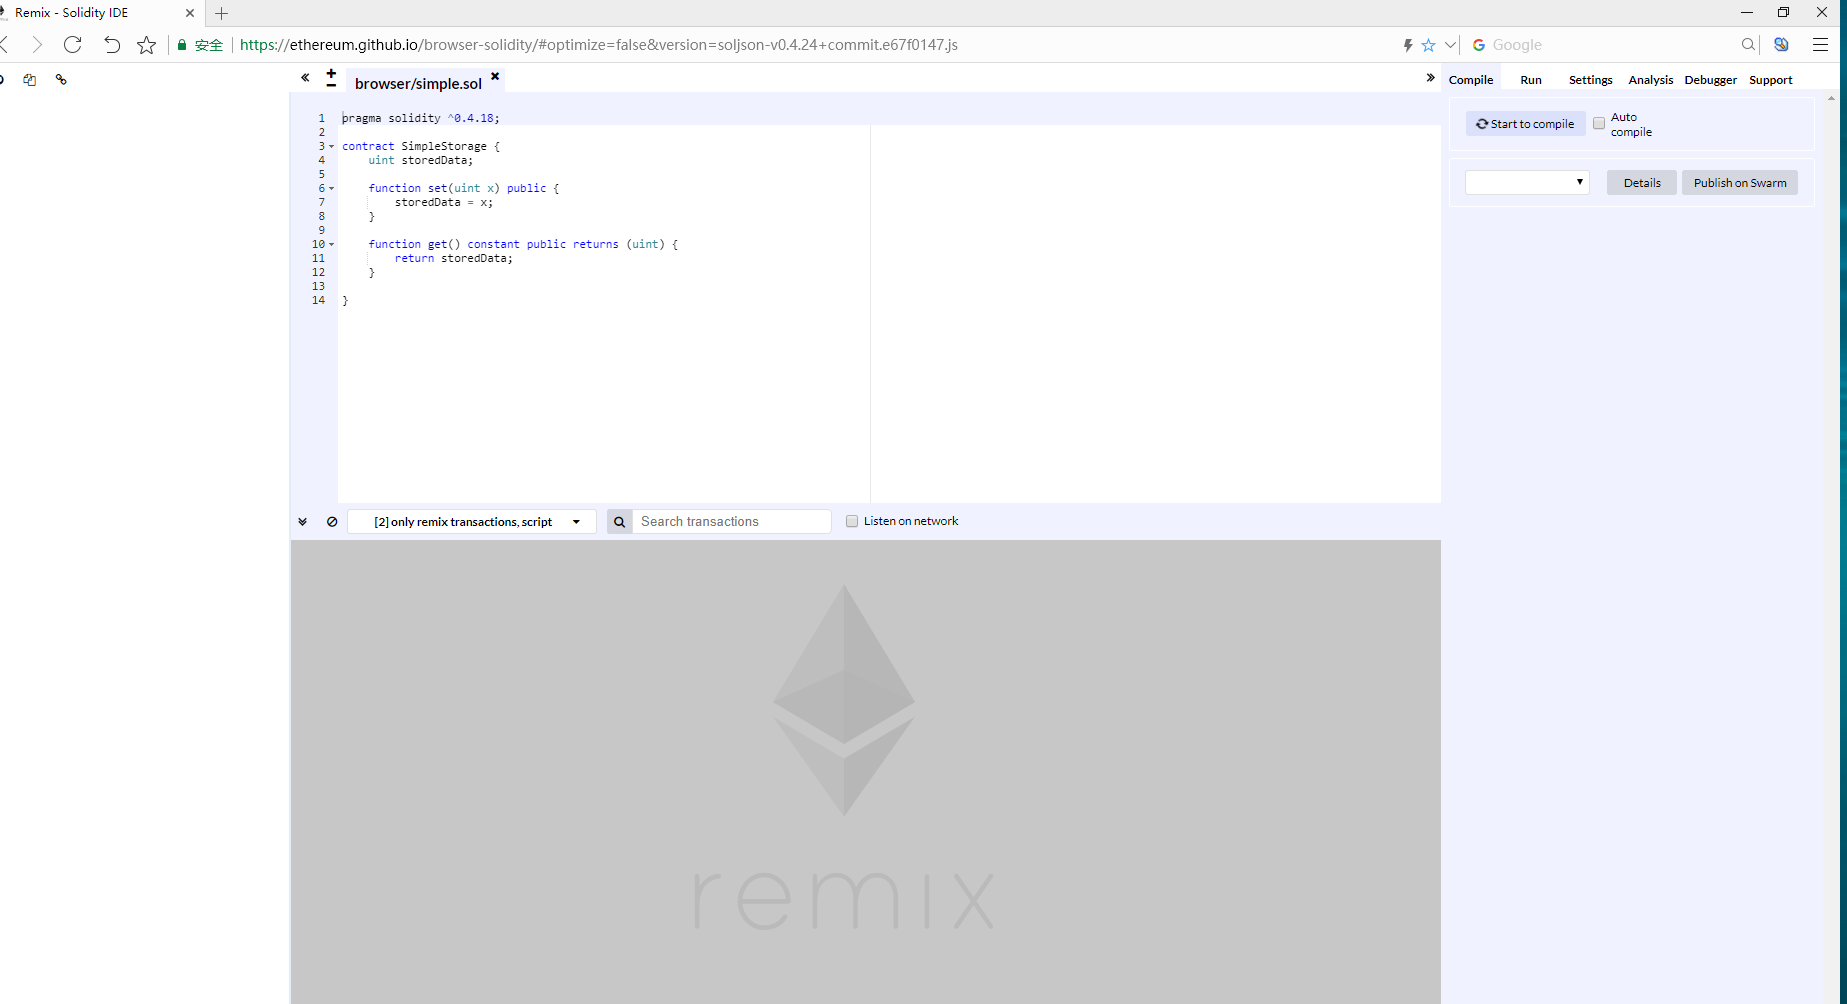
Task: Click the 'uint storedData;' code line
Action: (420, 160)
